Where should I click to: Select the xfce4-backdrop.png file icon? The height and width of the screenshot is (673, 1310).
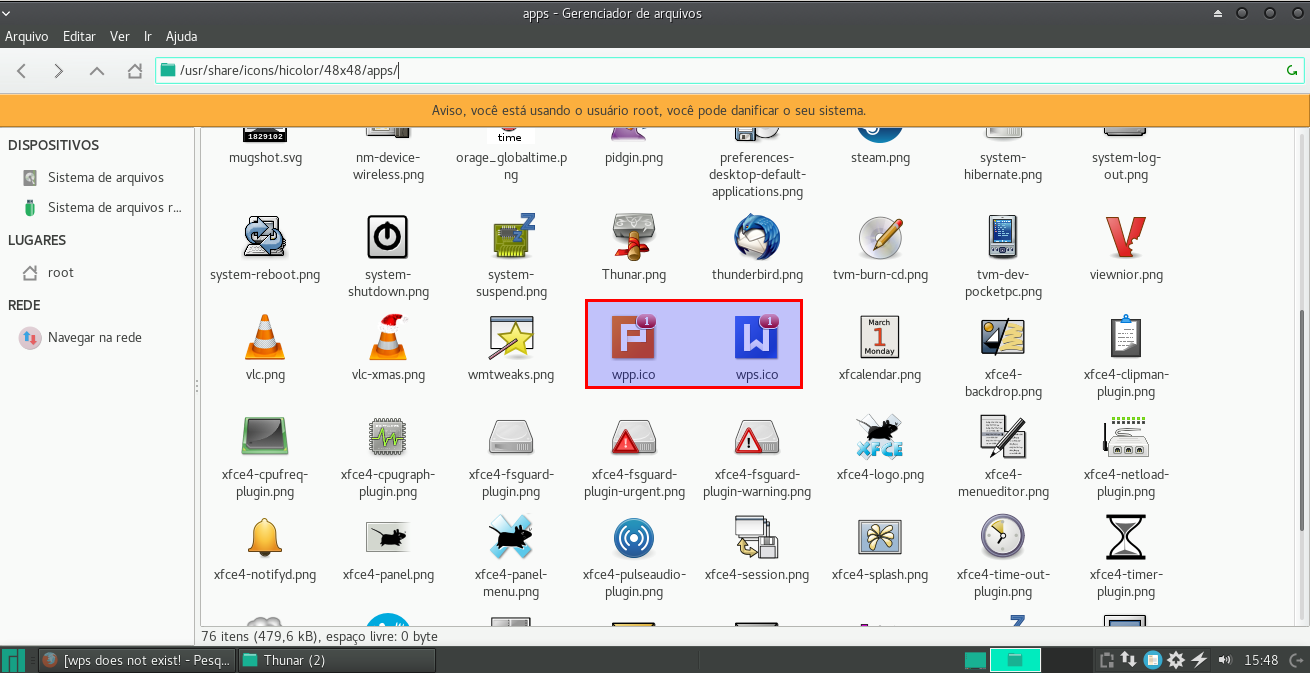[x=1003, y=337]
